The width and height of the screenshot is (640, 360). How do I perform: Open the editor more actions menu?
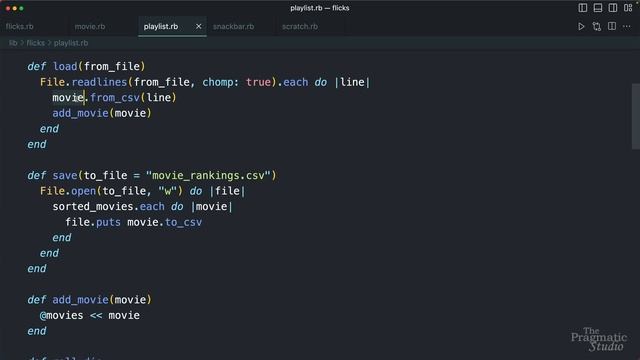click(627, 27)
